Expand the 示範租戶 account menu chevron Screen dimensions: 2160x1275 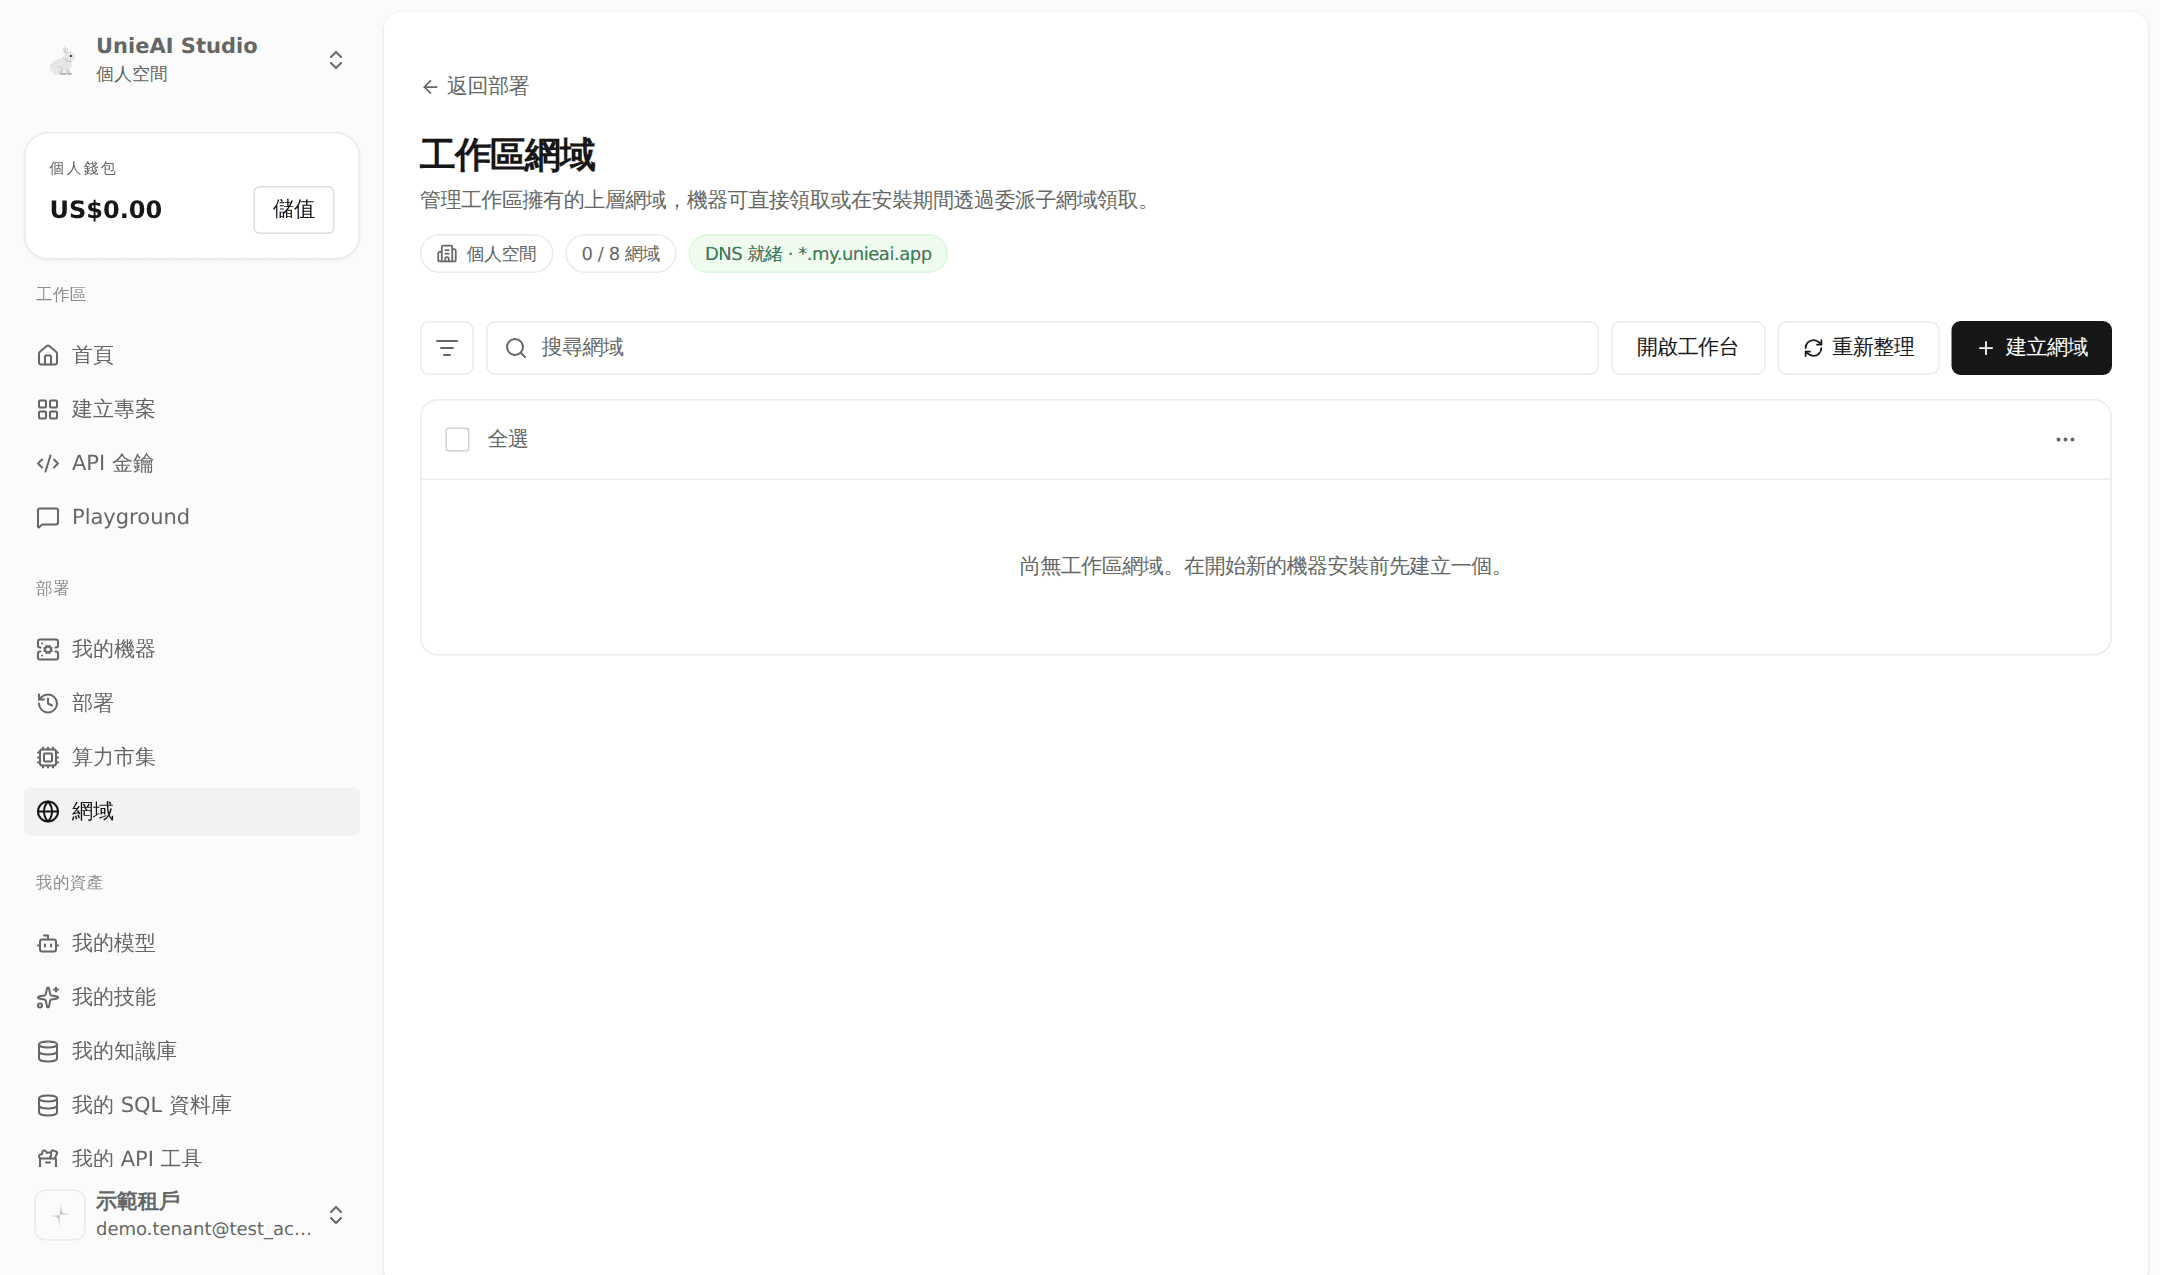pos(336,1215)
